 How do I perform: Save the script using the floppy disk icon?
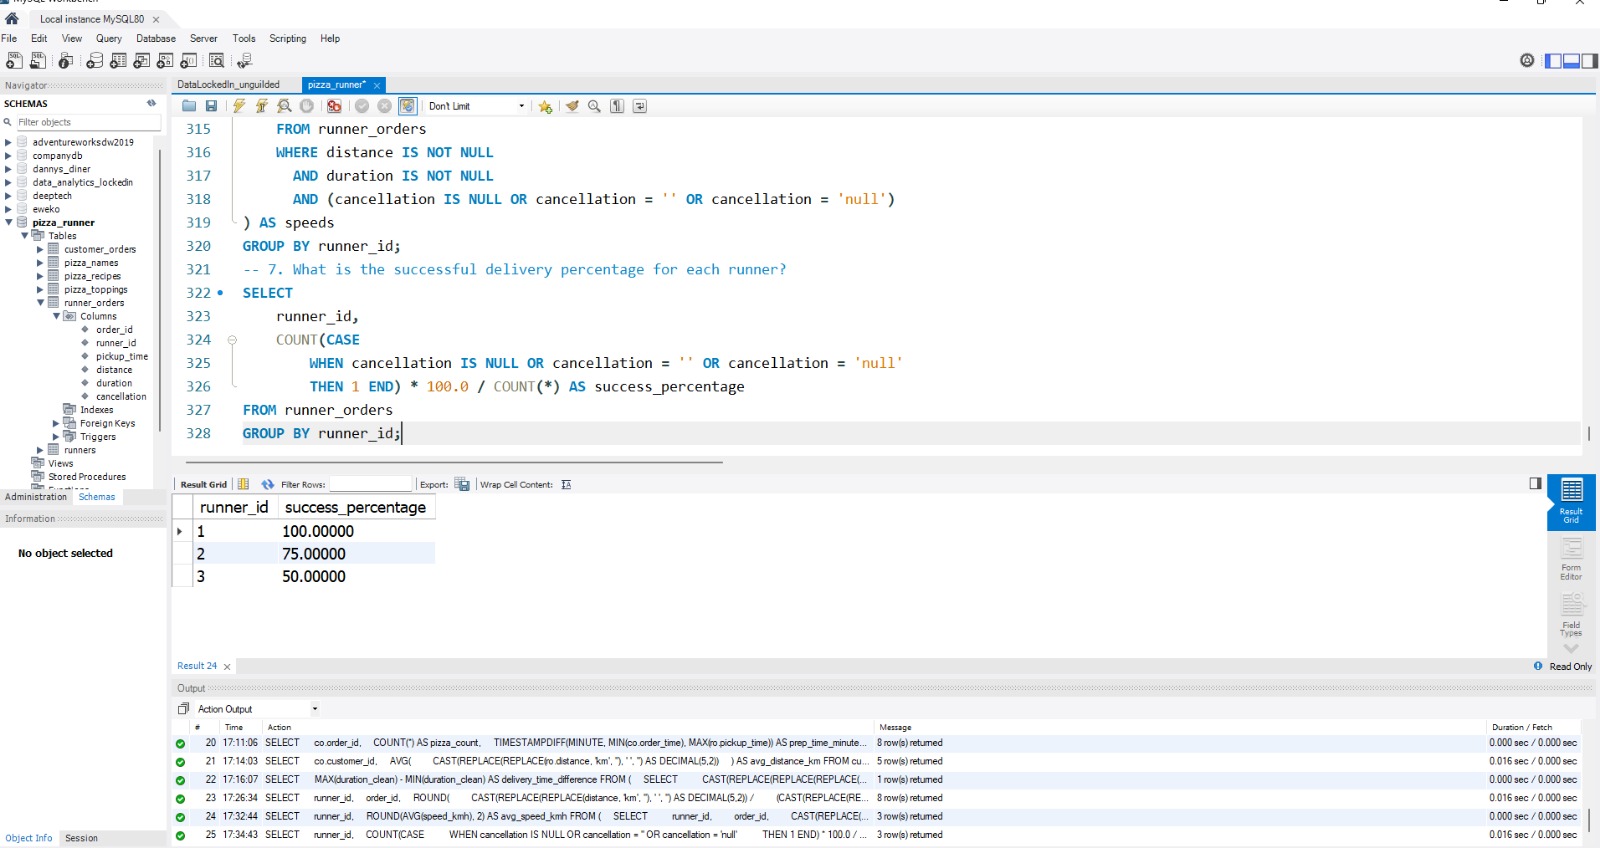pyautogui.click(x=211, y=106)
